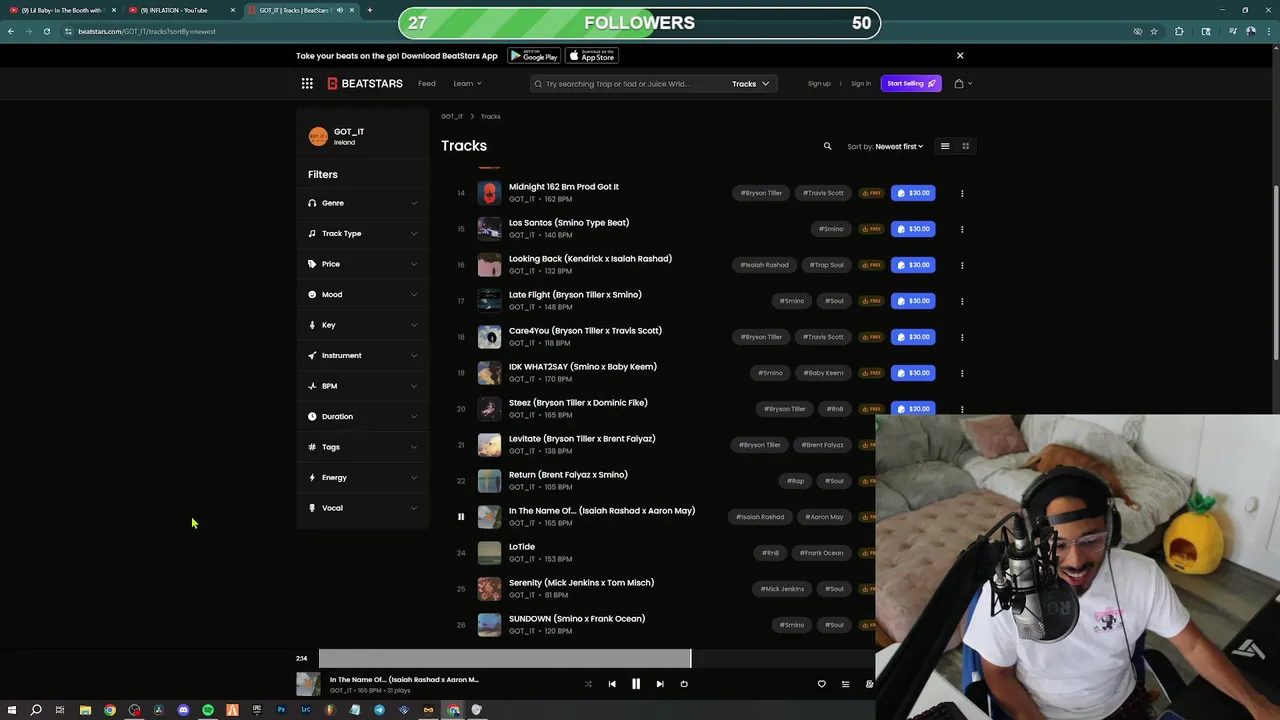
Task: Open more options for Care4You track
Action: point(962,337)
